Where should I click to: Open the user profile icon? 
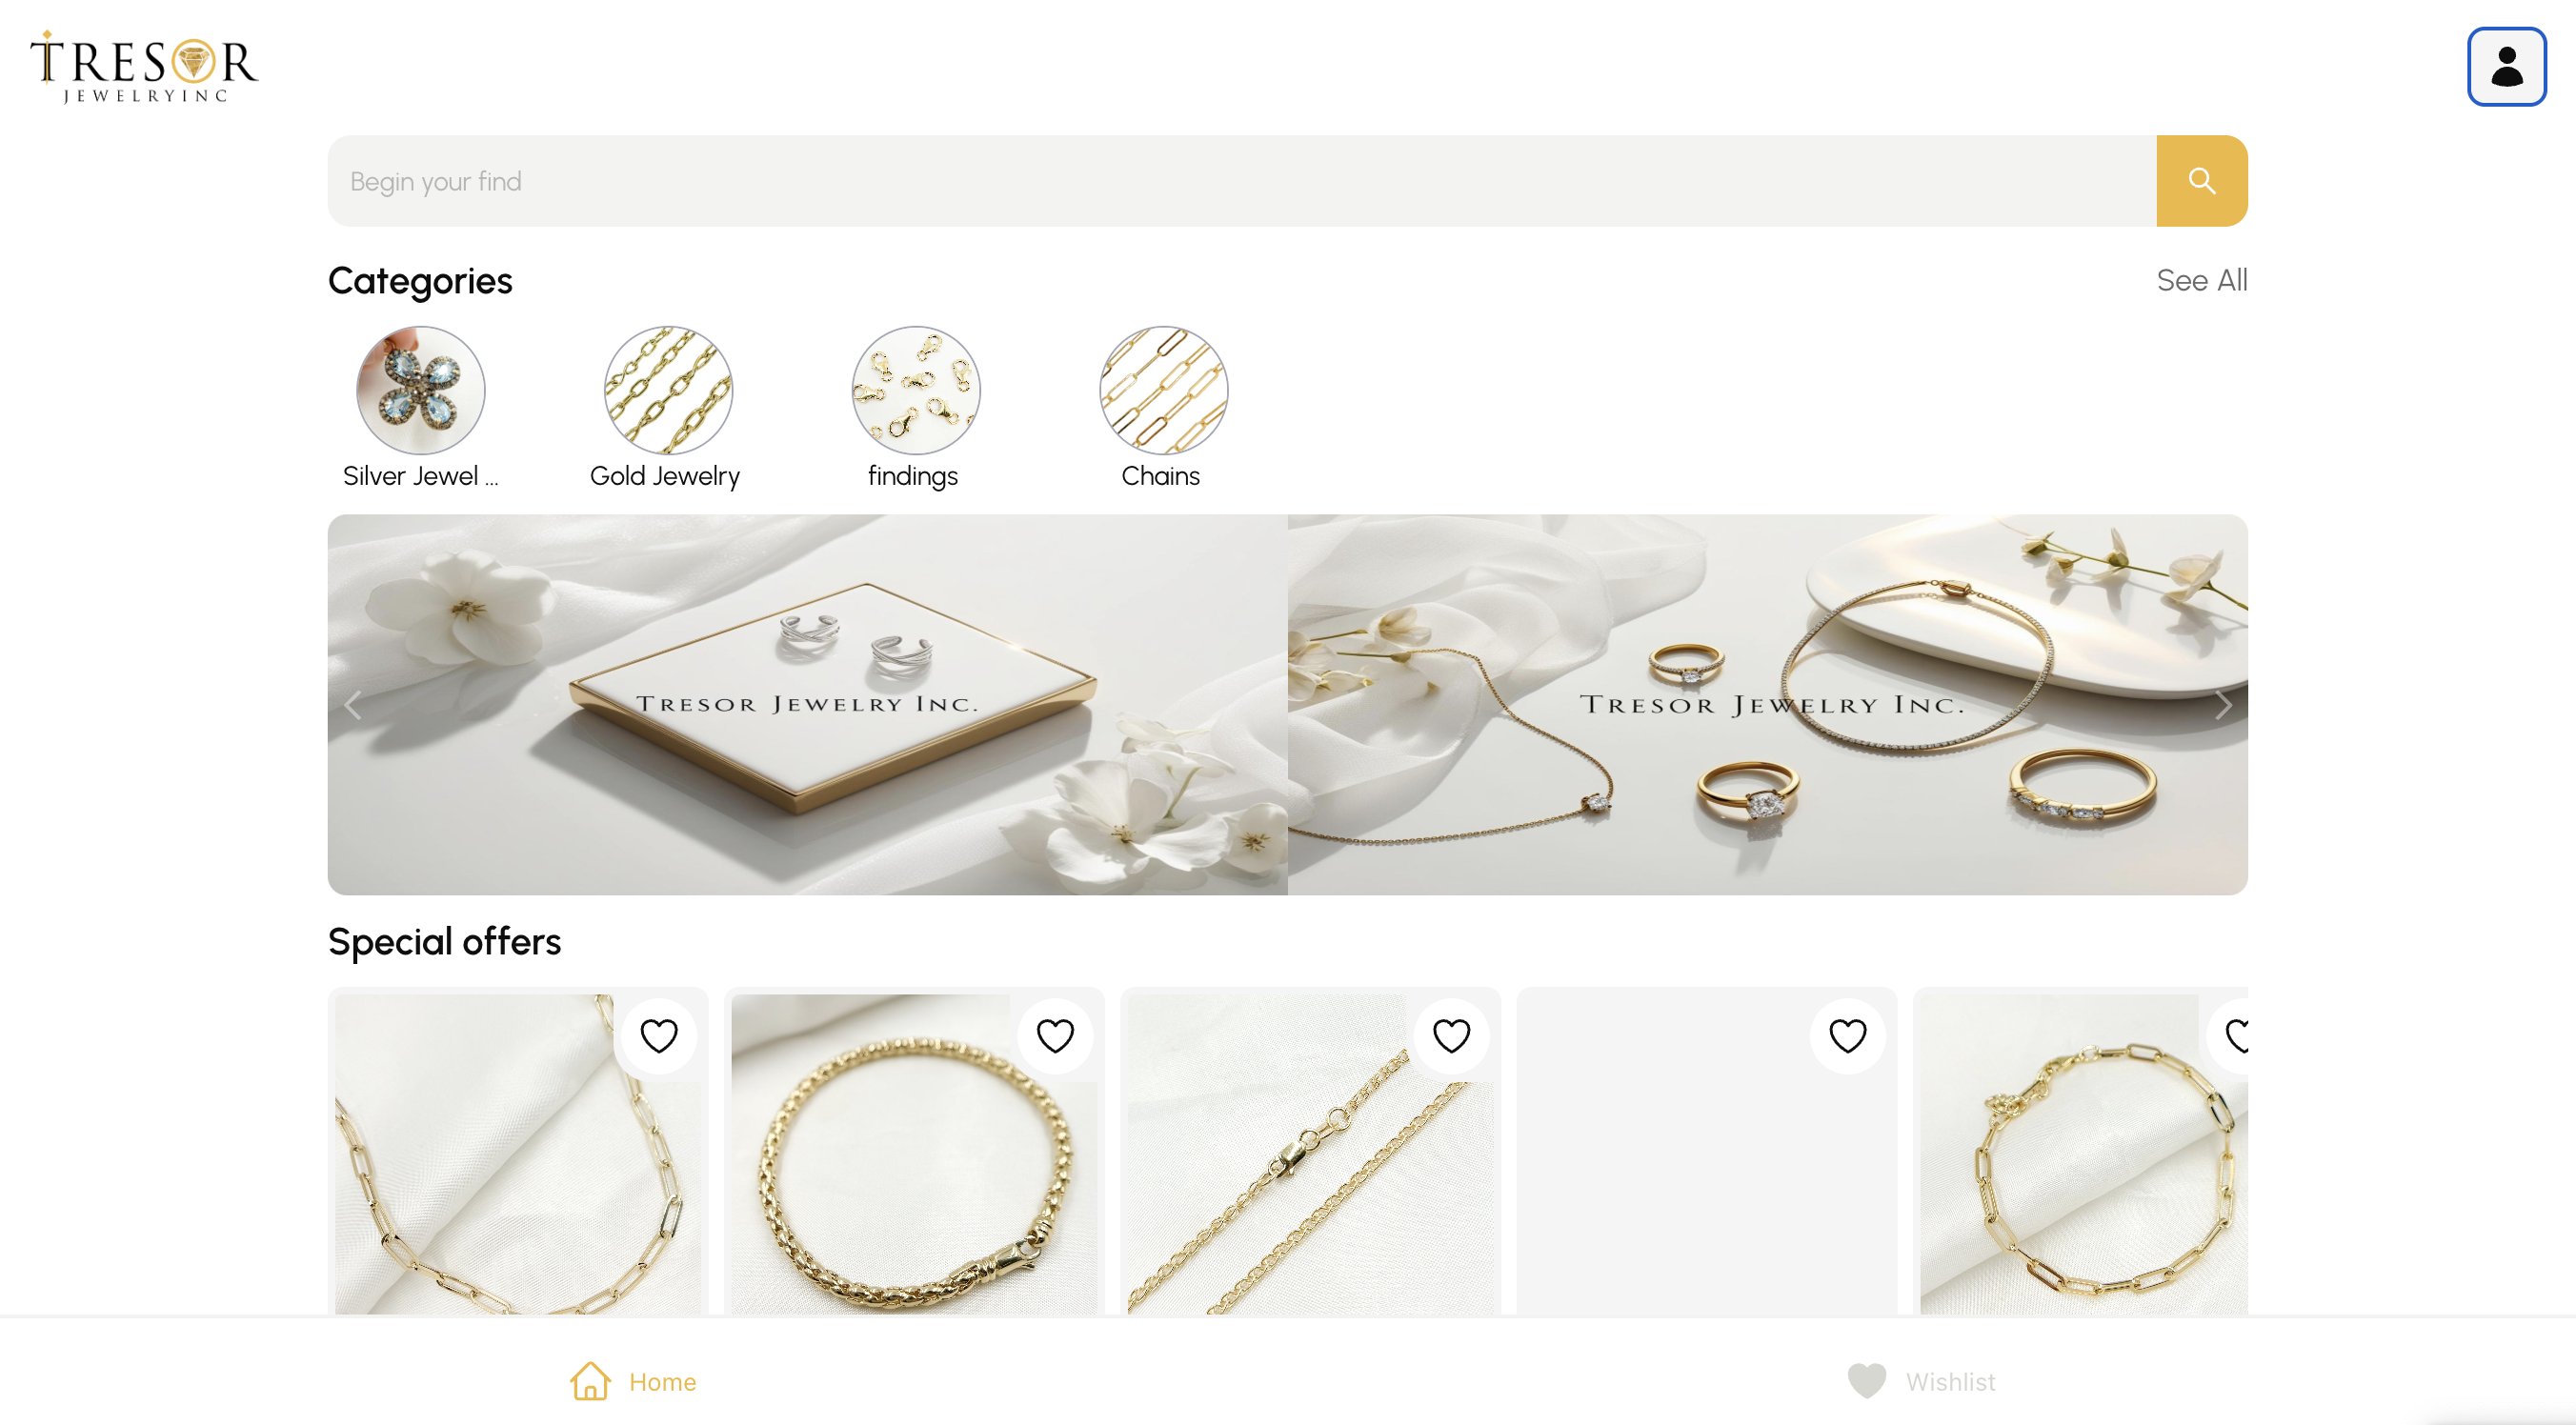pos(2506,67)
